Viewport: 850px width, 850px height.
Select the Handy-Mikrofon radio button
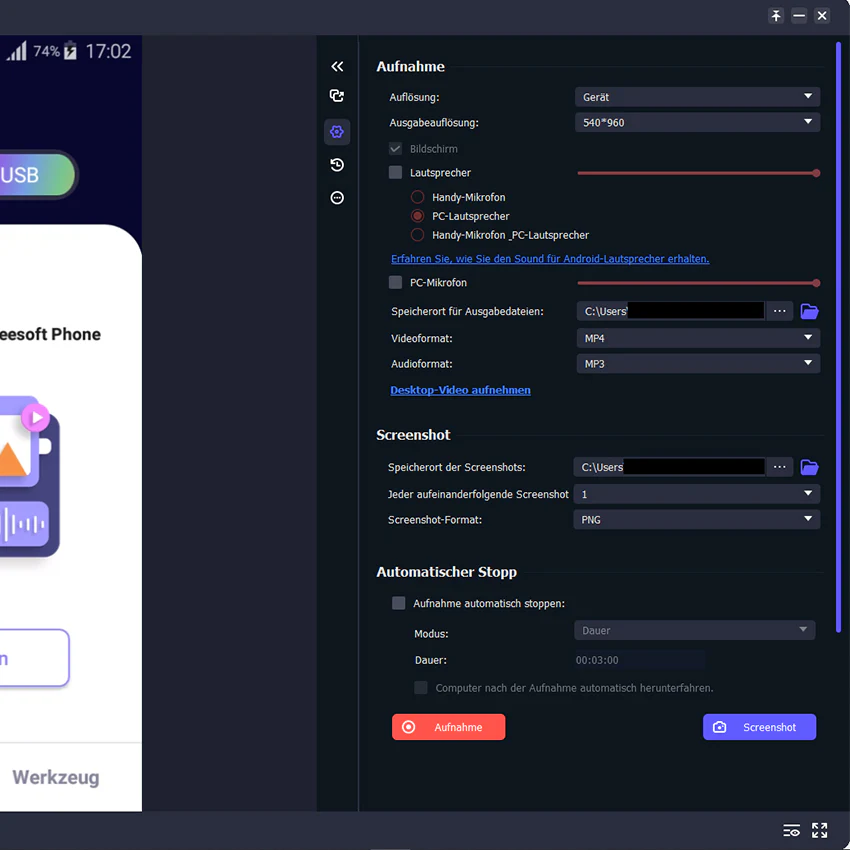point(417,197)
